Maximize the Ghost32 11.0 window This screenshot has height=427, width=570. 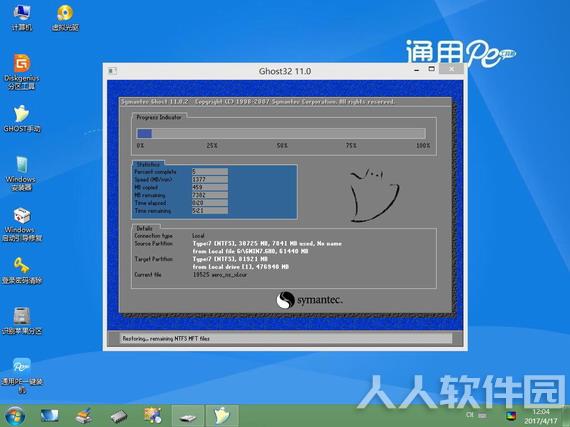[431, 69]
